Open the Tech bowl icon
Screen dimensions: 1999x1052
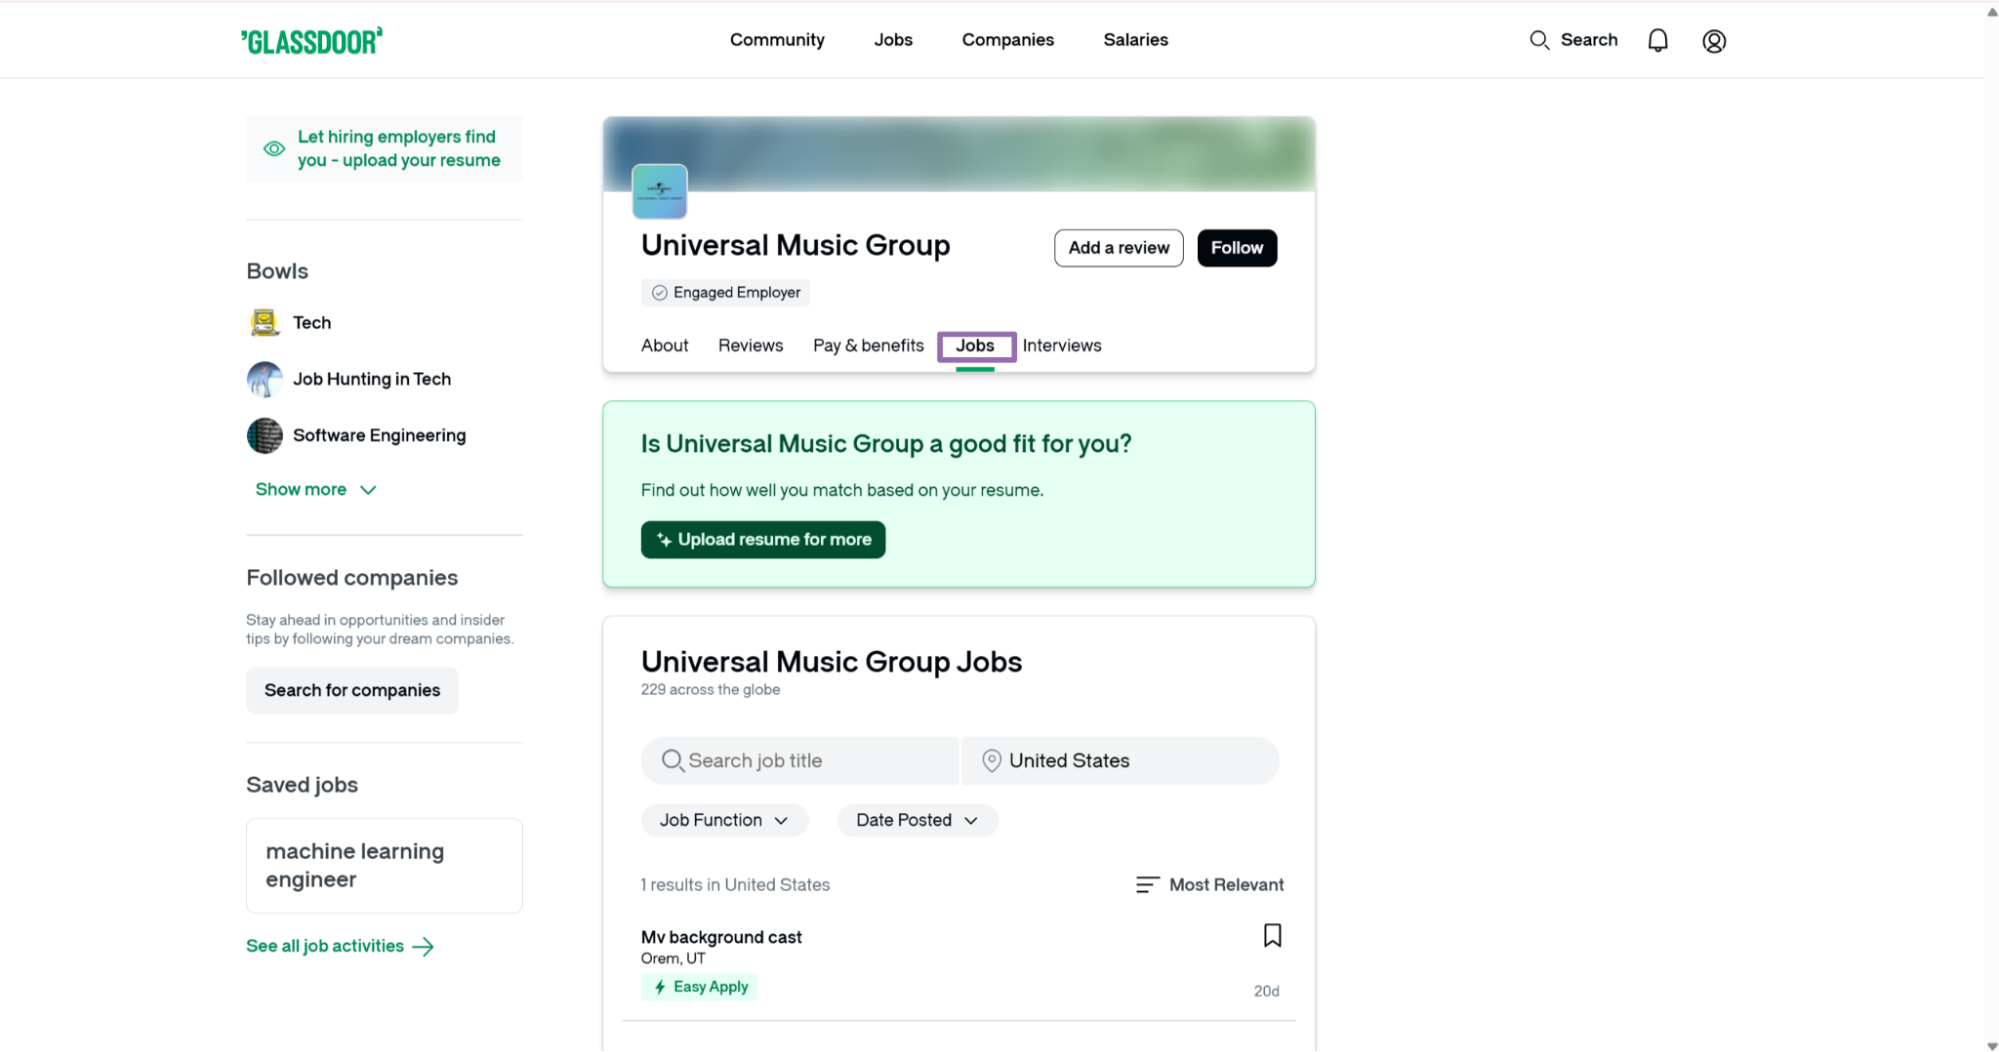pos(264,322)
